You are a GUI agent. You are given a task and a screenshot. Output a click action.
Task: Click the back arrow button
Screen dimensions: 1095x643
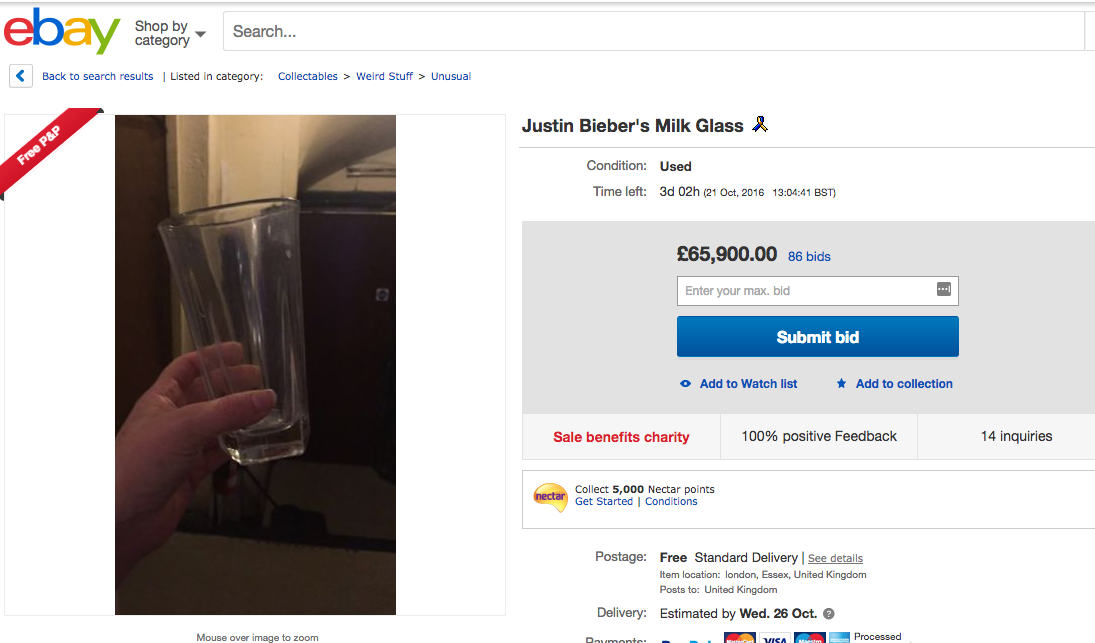[x=21, y=76]
